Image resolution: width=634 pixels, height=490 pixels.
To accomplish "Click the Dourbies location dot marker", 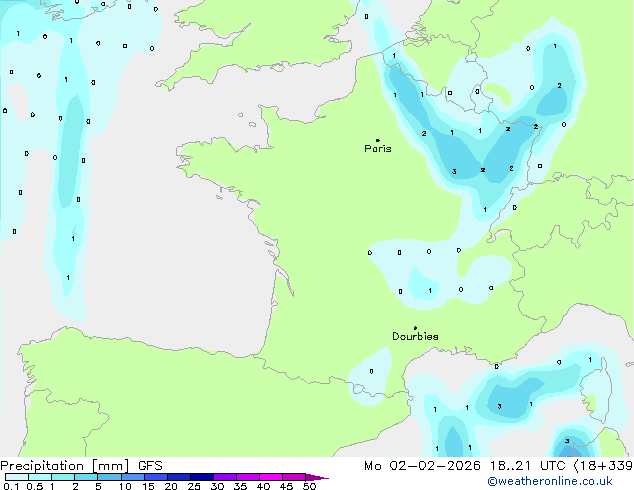I will coord(415,328).
